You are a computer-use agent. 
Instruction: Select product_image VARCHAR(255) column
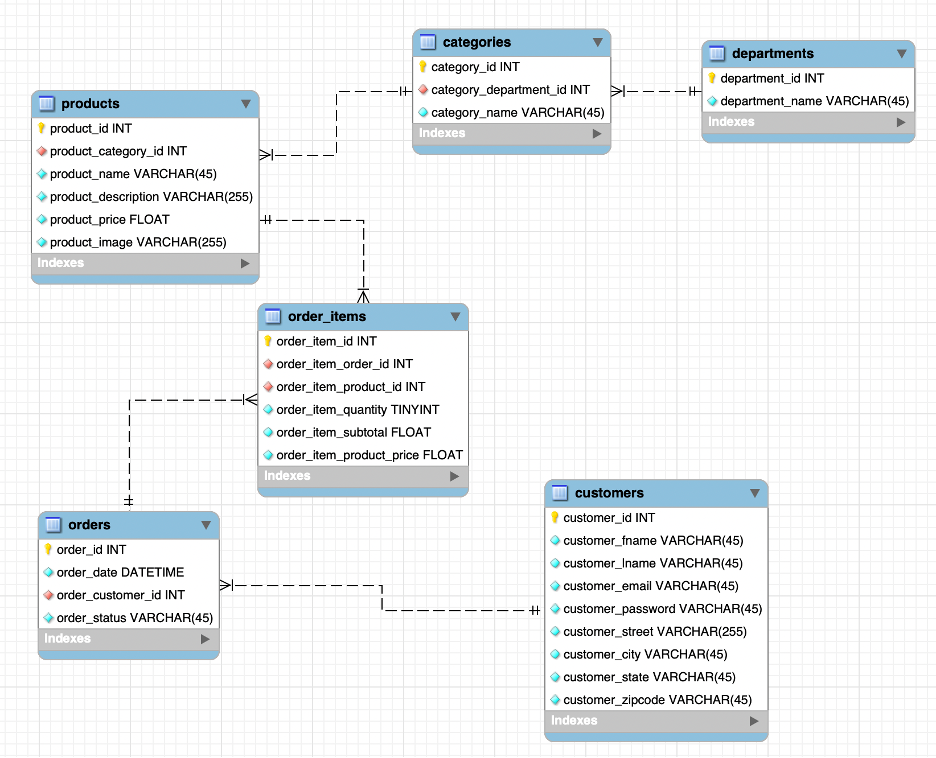point(145,242)
